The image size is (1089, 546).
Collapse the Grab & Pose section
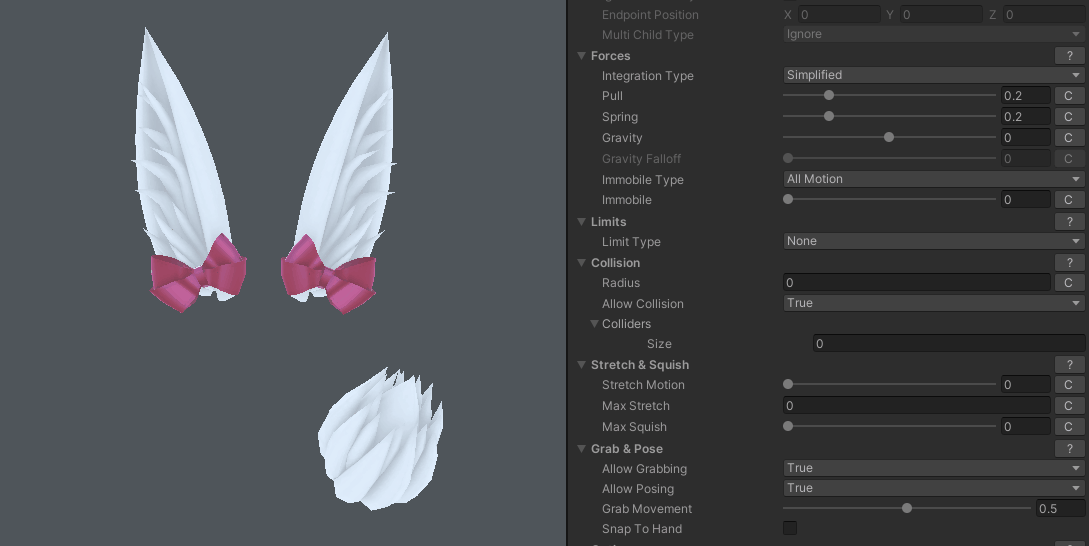coord(581,449)
